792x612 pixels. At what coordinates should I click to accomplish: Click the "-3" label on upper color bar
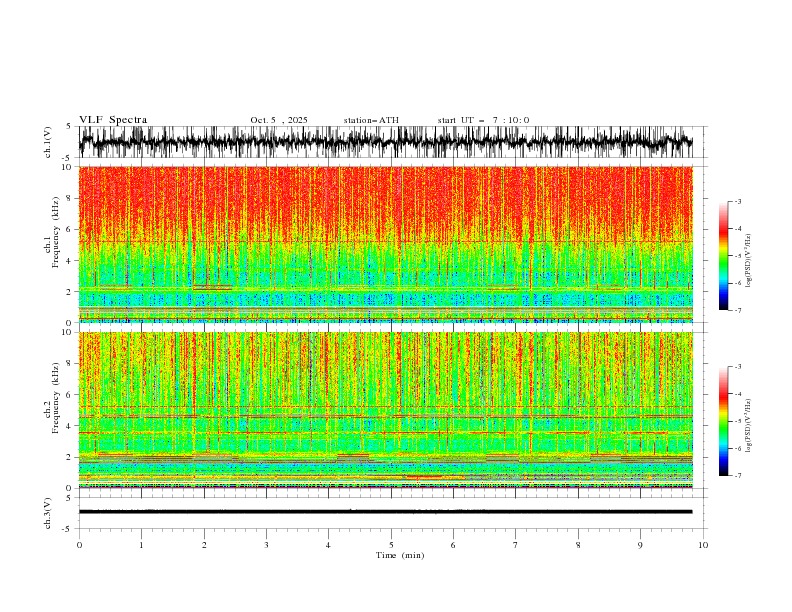(x=738, y=201)
